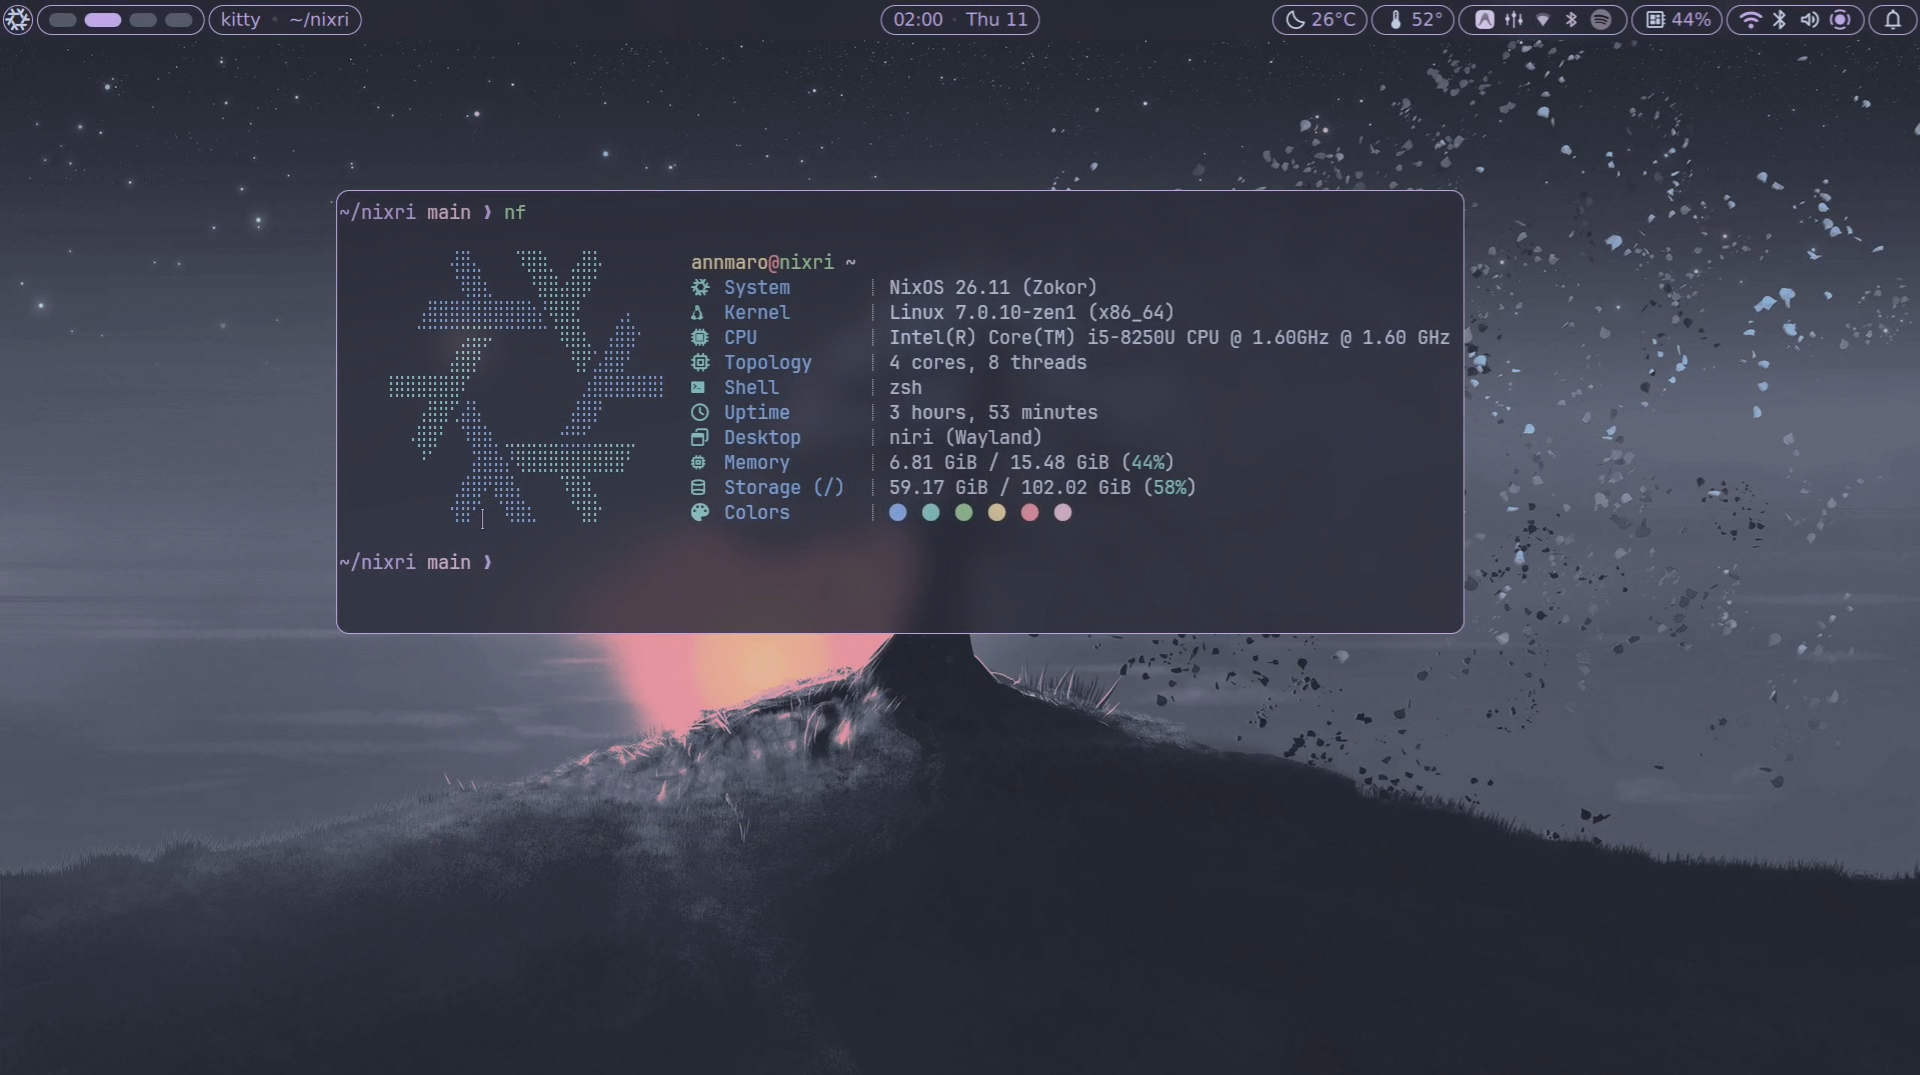The width and height of the screenshot is (1920, 1075).
Task: Open the speaker volume icon
Action: click(1809, 20)
